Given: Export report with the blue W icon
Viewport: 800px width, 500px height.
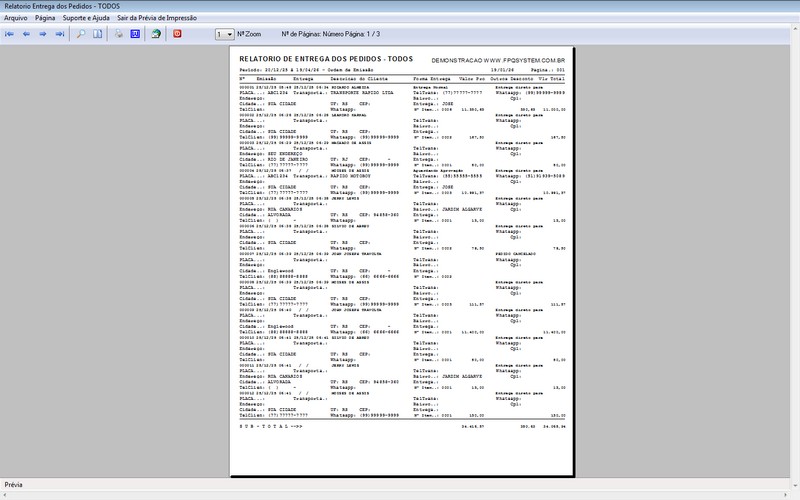Looking at the screenshot, I should click(x=135, y=34).
